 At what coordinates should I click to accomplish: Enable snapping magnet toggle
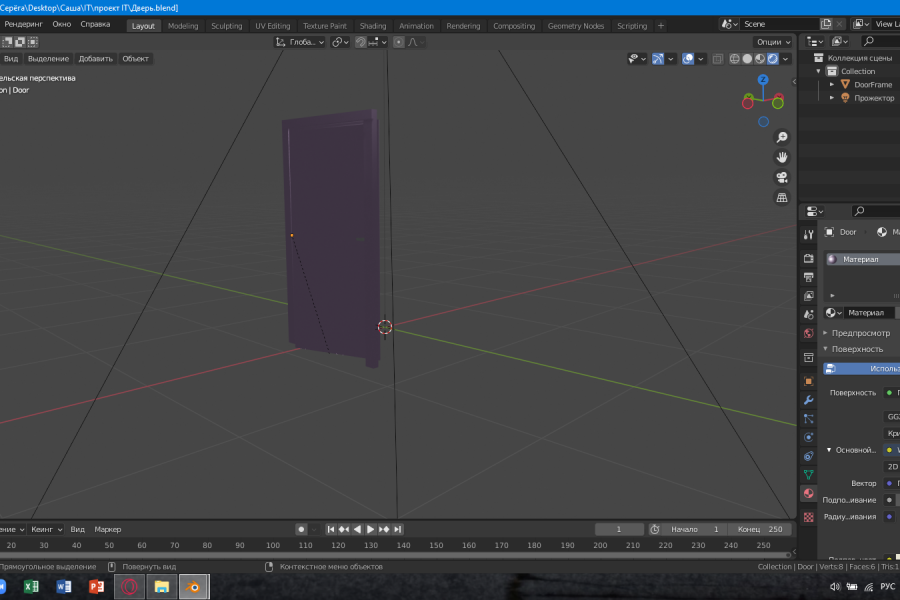tap(361, 42)
